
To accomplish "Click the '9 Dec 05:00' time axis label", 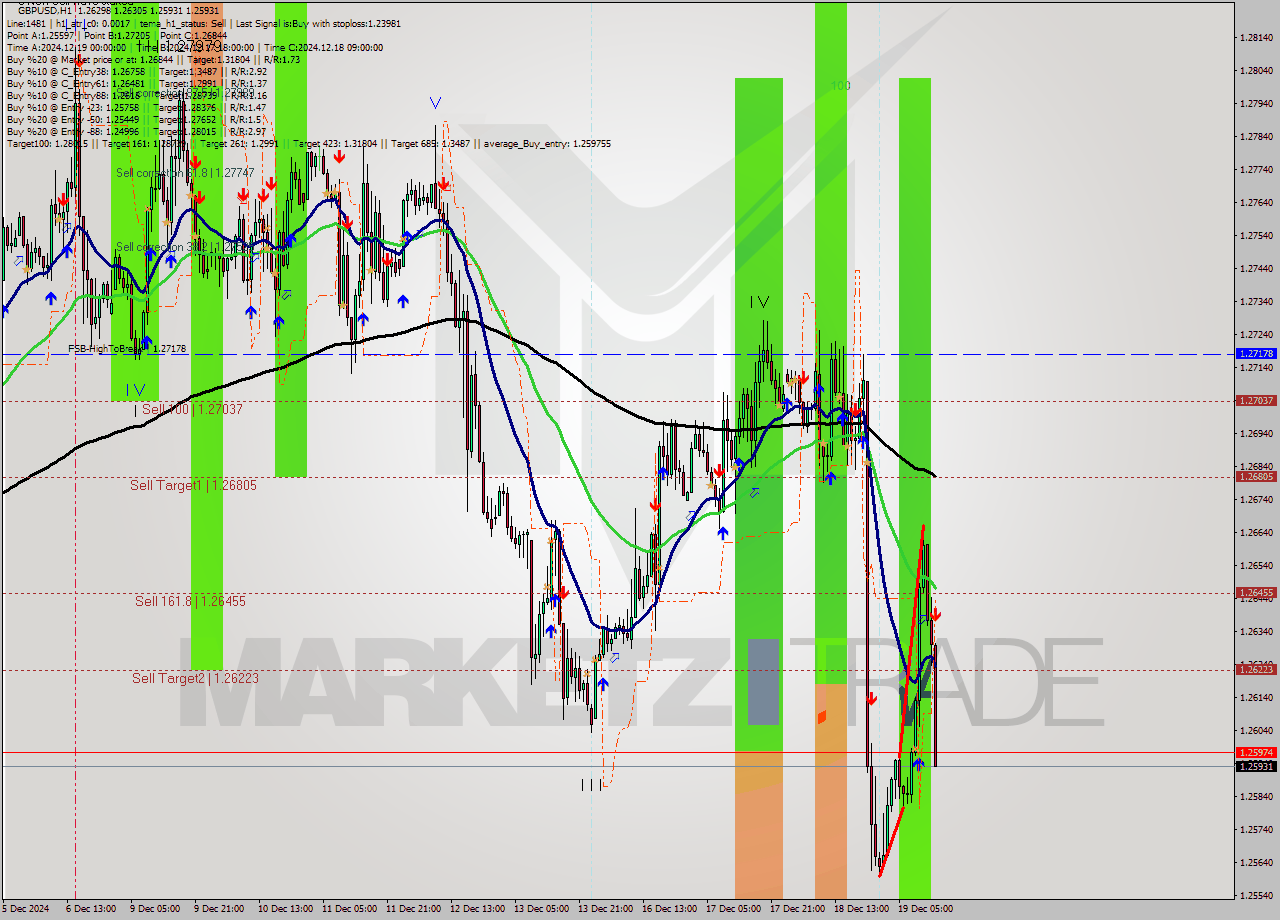I will 155,909.
